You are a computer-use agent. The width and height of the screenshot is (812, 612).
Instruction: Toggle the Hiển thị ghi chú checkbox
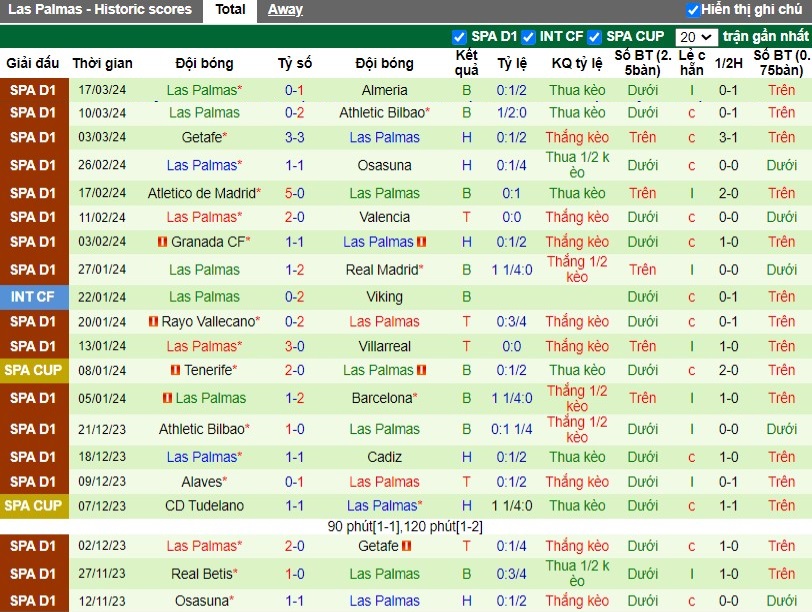pos(692,10)
